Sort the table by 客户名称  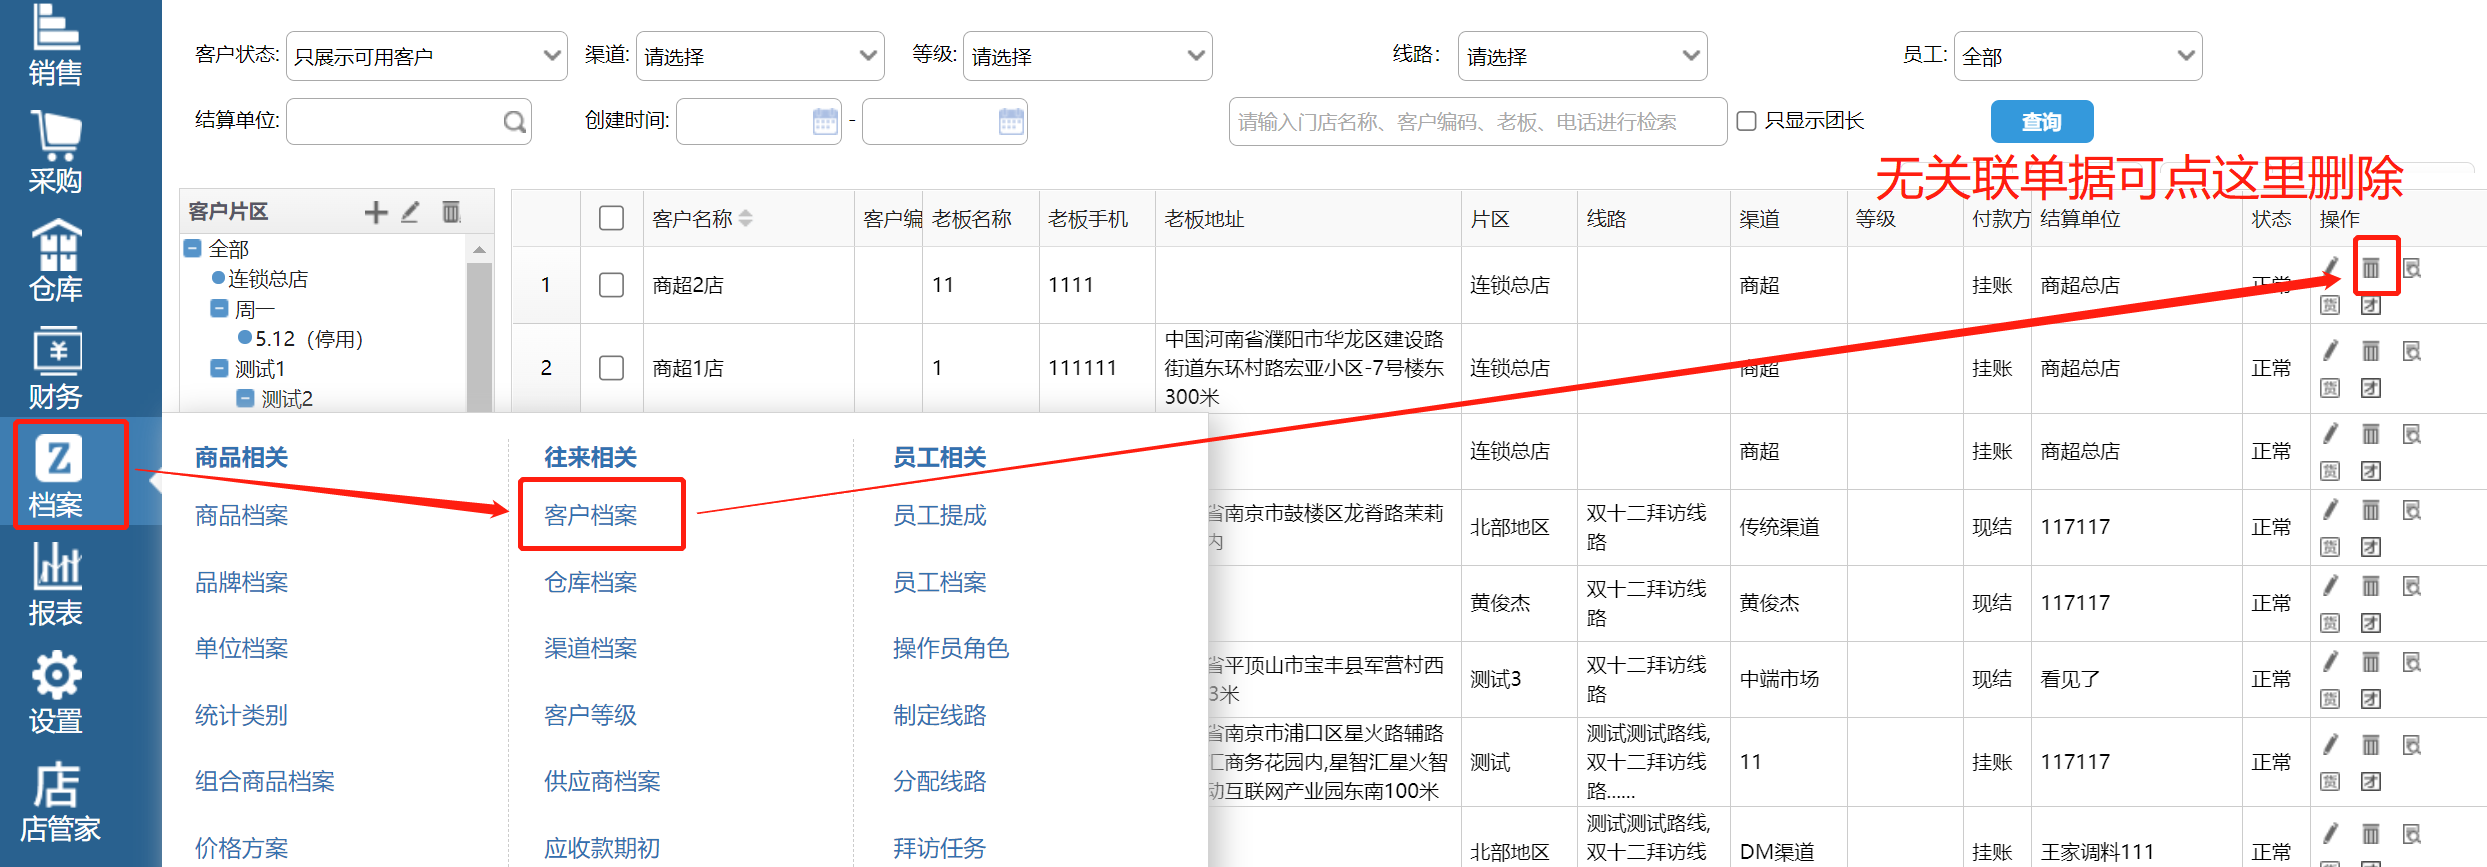point(746,218)
